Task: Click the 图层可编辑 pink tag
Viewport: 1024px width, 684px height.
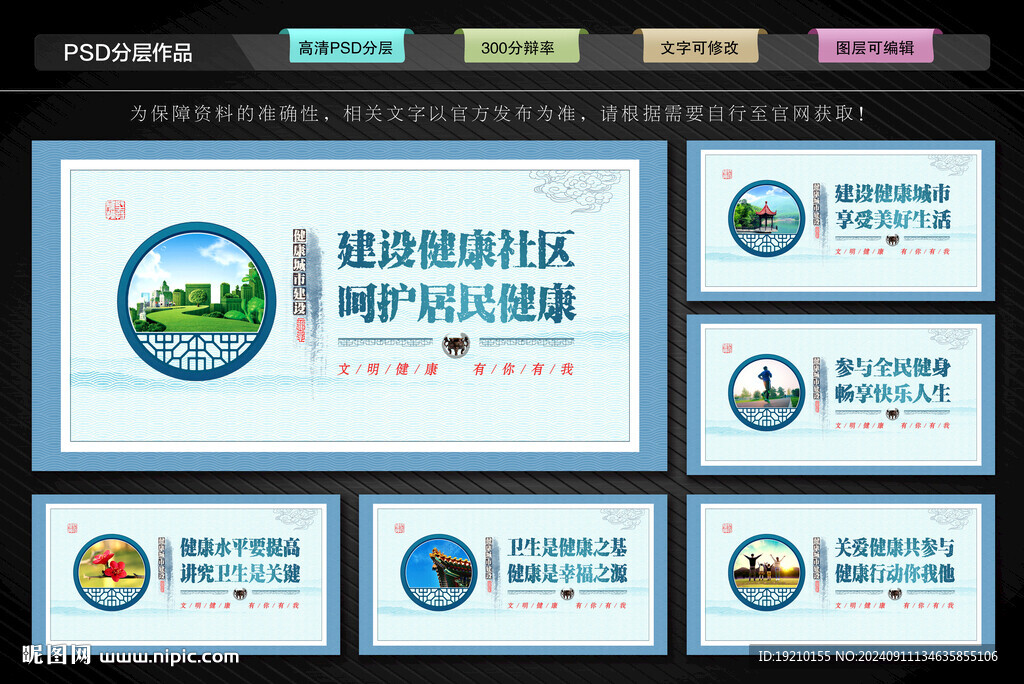Action: (x=875, y=47)
